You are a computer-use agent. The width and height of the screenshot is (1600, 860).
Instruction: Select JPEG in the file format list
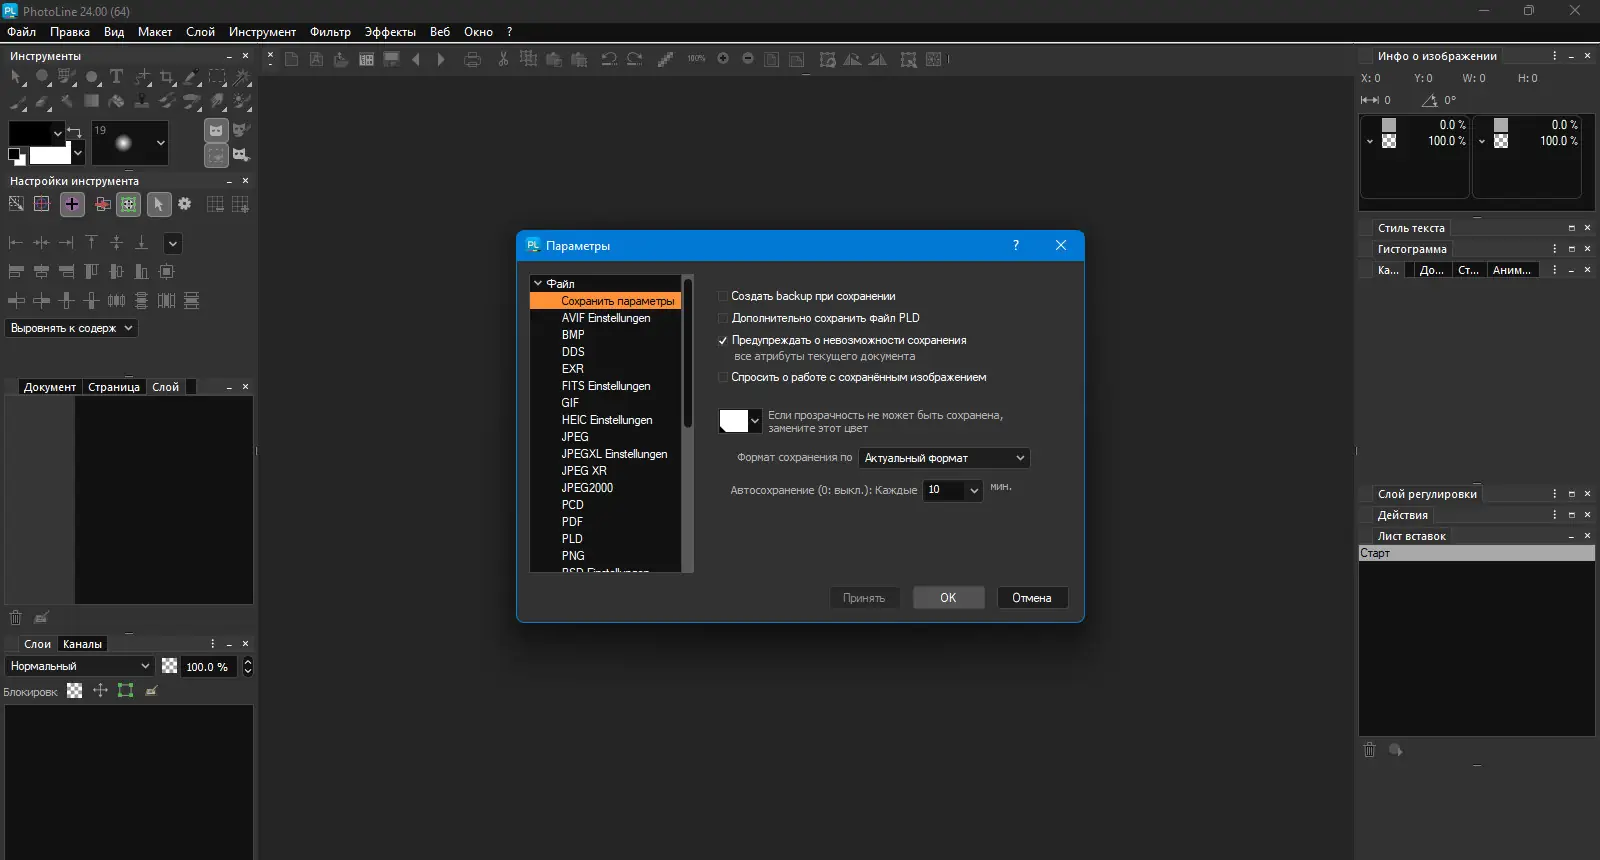pos(575,437)
